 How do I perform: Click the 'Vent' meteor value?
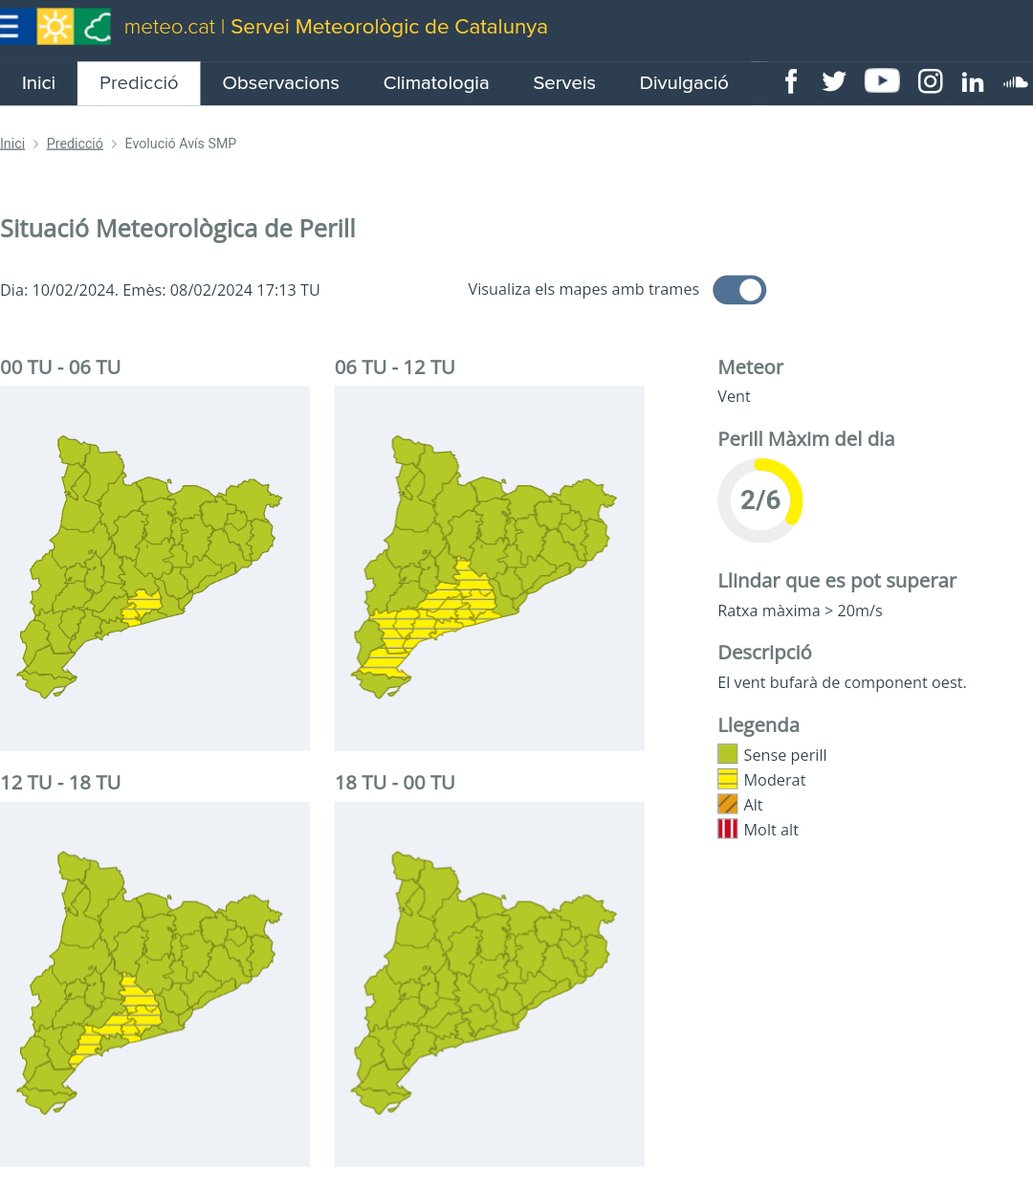734,396
